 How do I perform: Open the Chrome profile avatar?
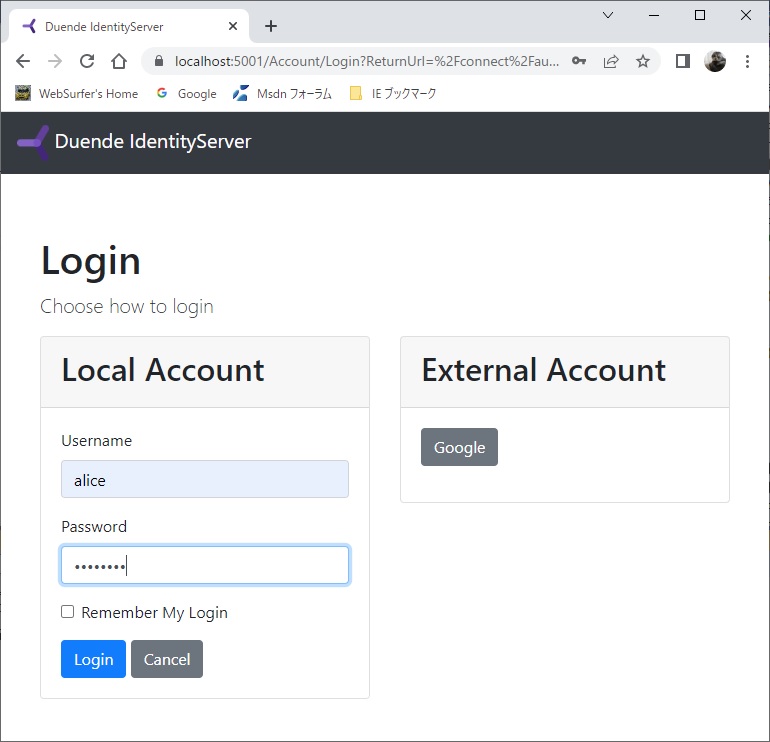point(715,61)
